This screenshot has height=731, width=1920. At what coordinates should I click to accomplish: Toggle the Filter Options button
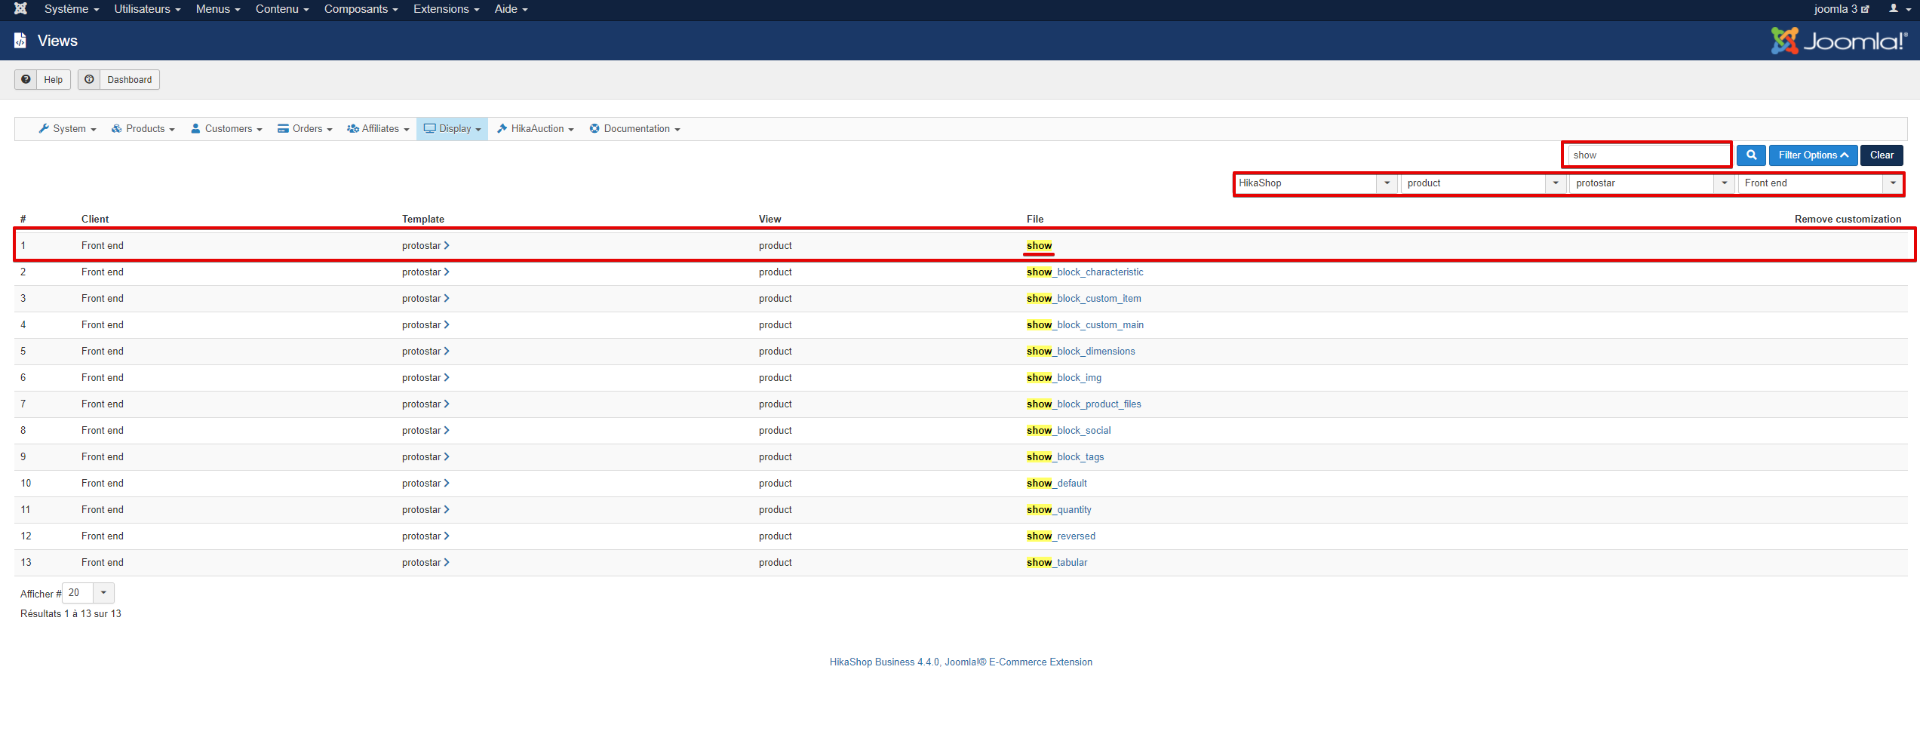pos(1812,155)
